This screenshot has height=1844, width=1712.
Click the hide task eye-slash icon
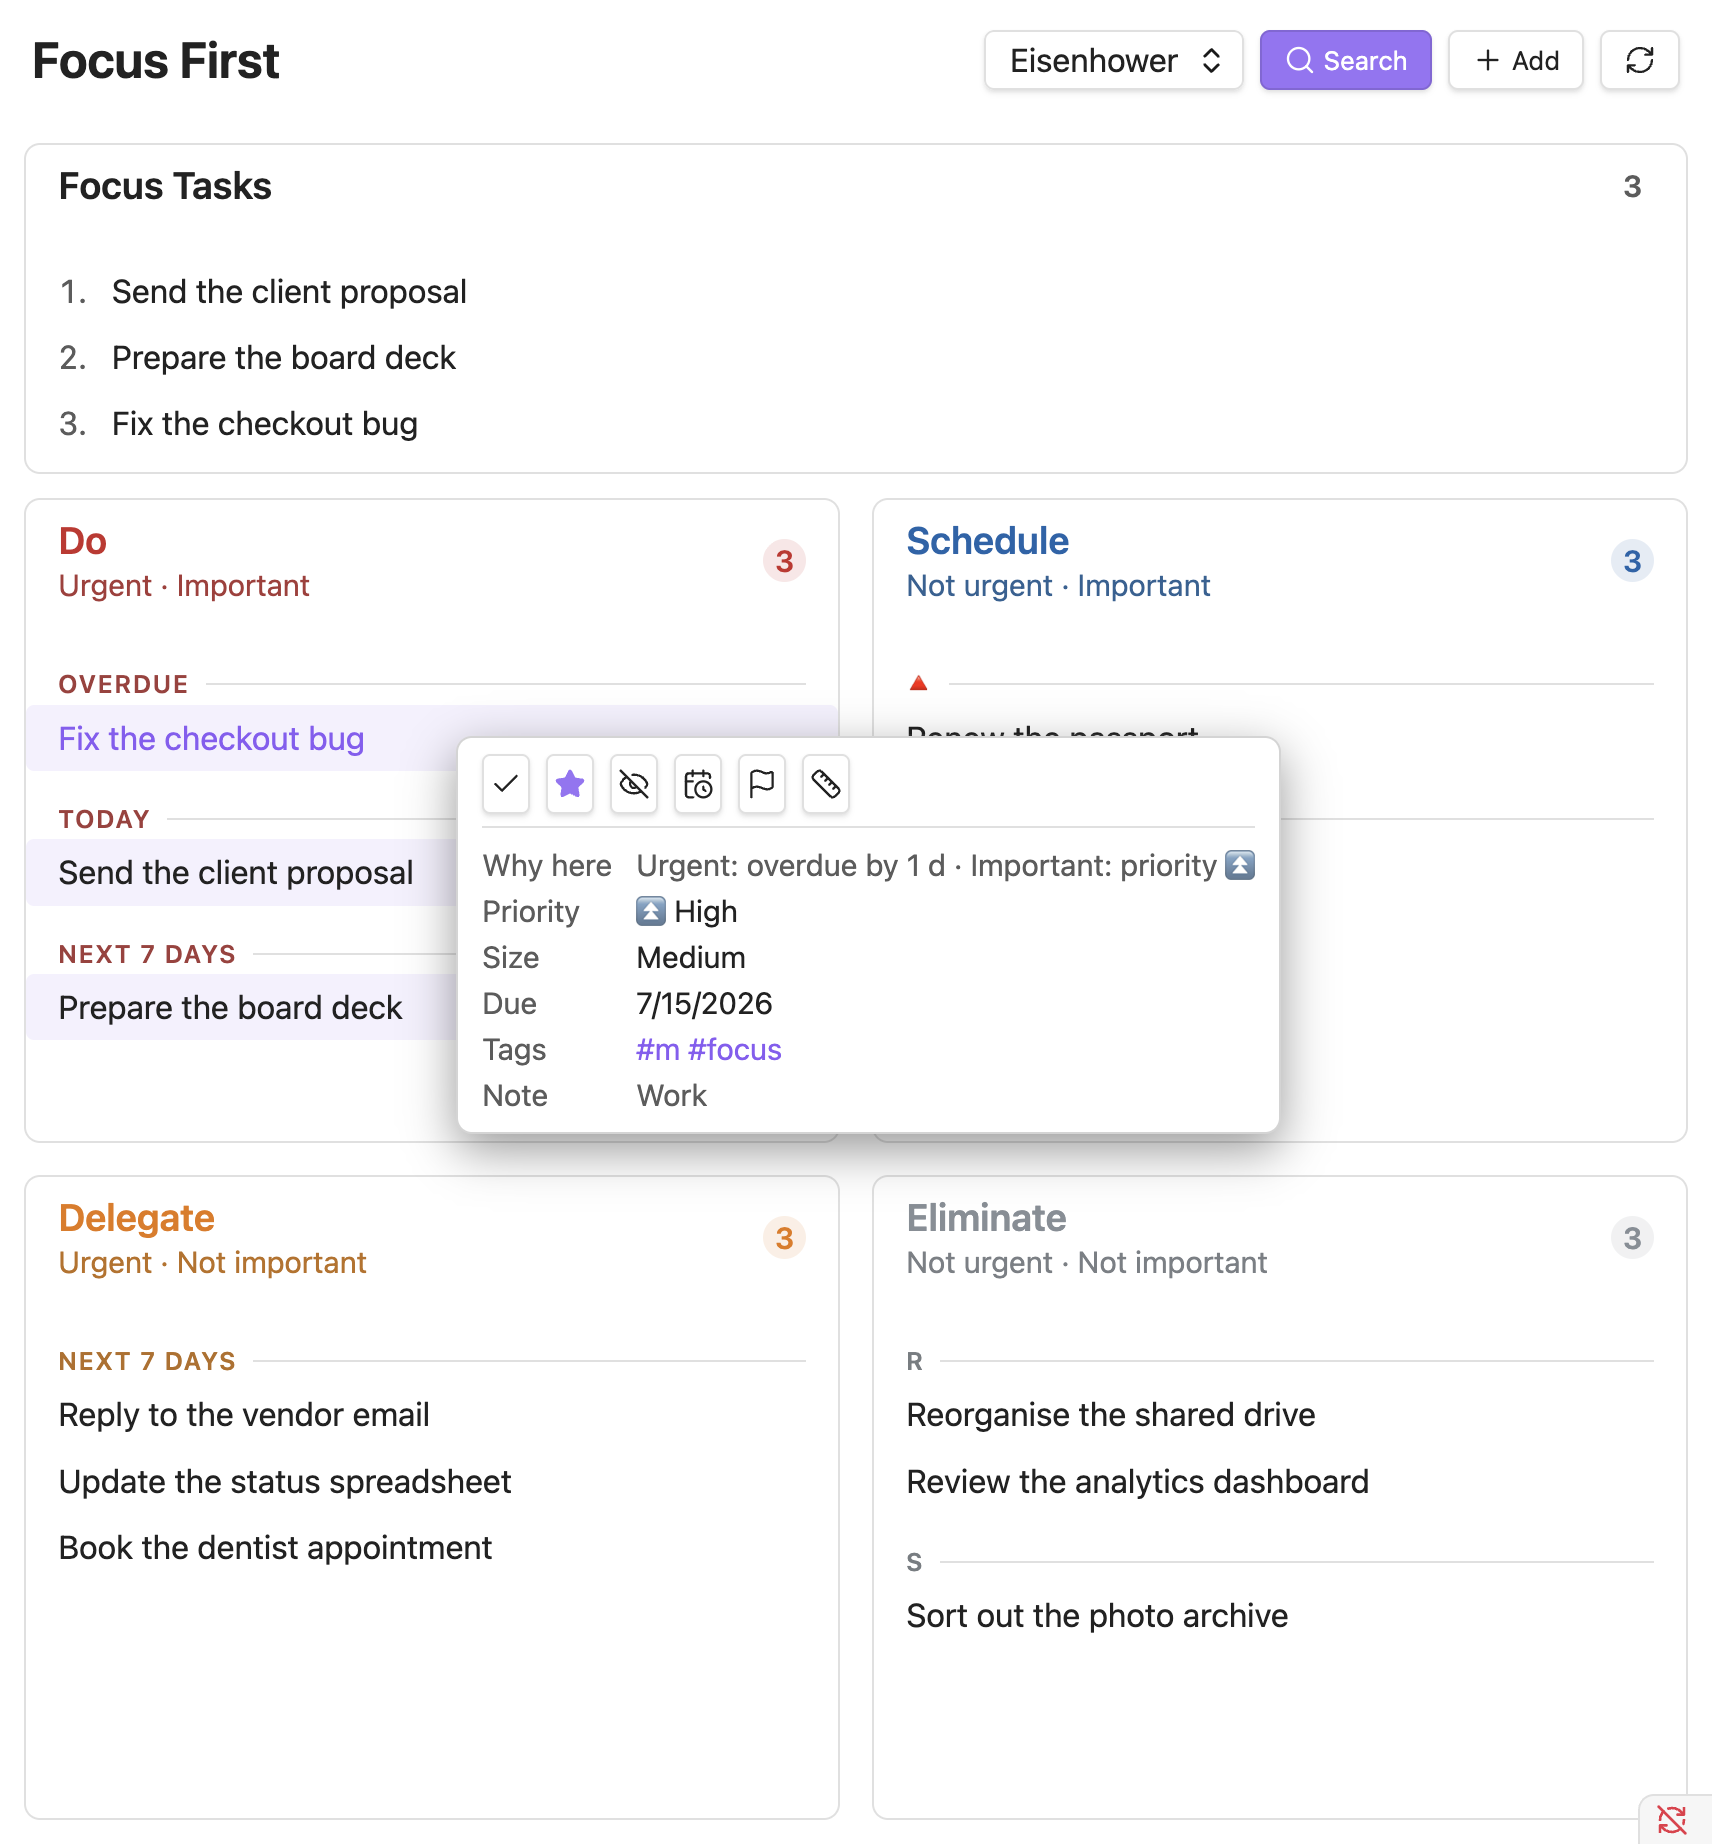tap(634, 784)
